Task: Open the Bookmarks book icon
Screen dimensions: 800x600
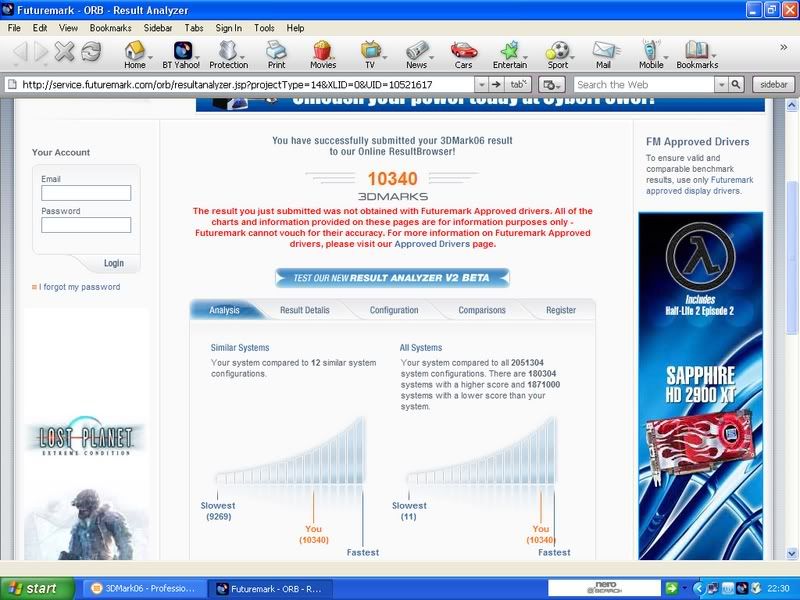Action: 697,55
